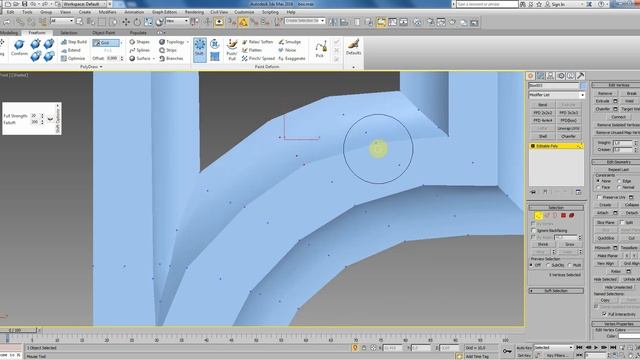640x360 pixels.
Task: Click the vertex Color swatch
Action: [x=629, y=336]
